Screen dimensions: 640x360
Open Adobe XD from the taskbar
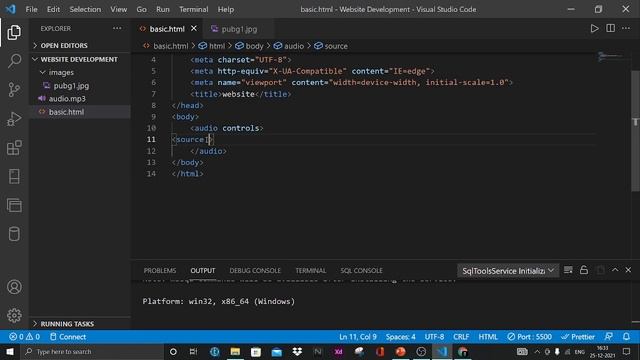tap(338, 351)
